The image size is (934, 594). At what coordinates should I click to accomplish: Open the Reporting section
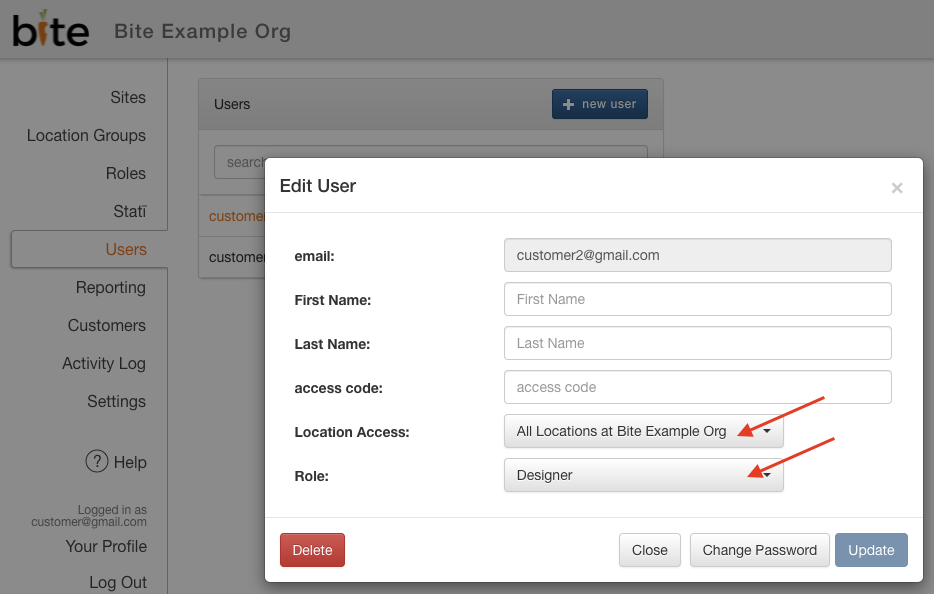click(x=111, y=287)
